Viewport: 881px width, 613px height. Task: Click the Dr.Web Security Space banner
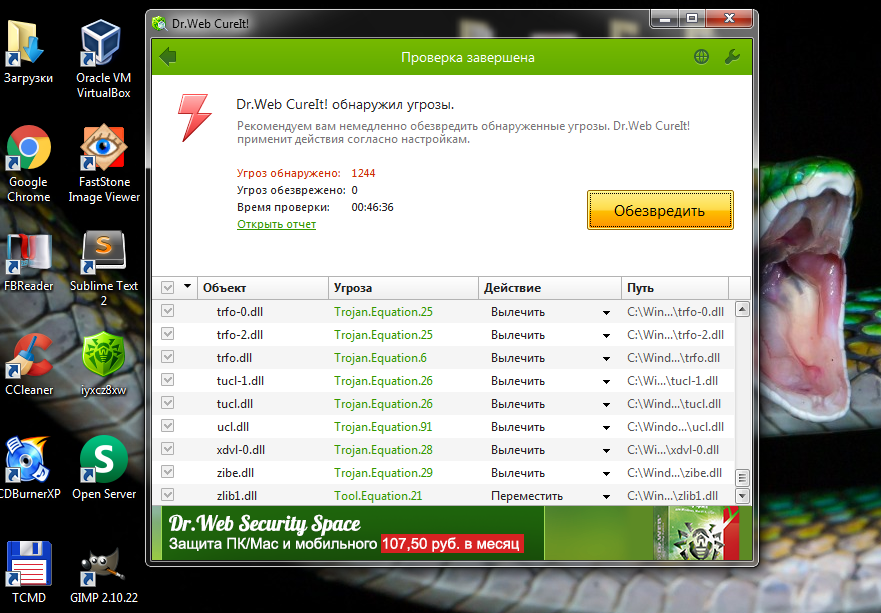452,533
